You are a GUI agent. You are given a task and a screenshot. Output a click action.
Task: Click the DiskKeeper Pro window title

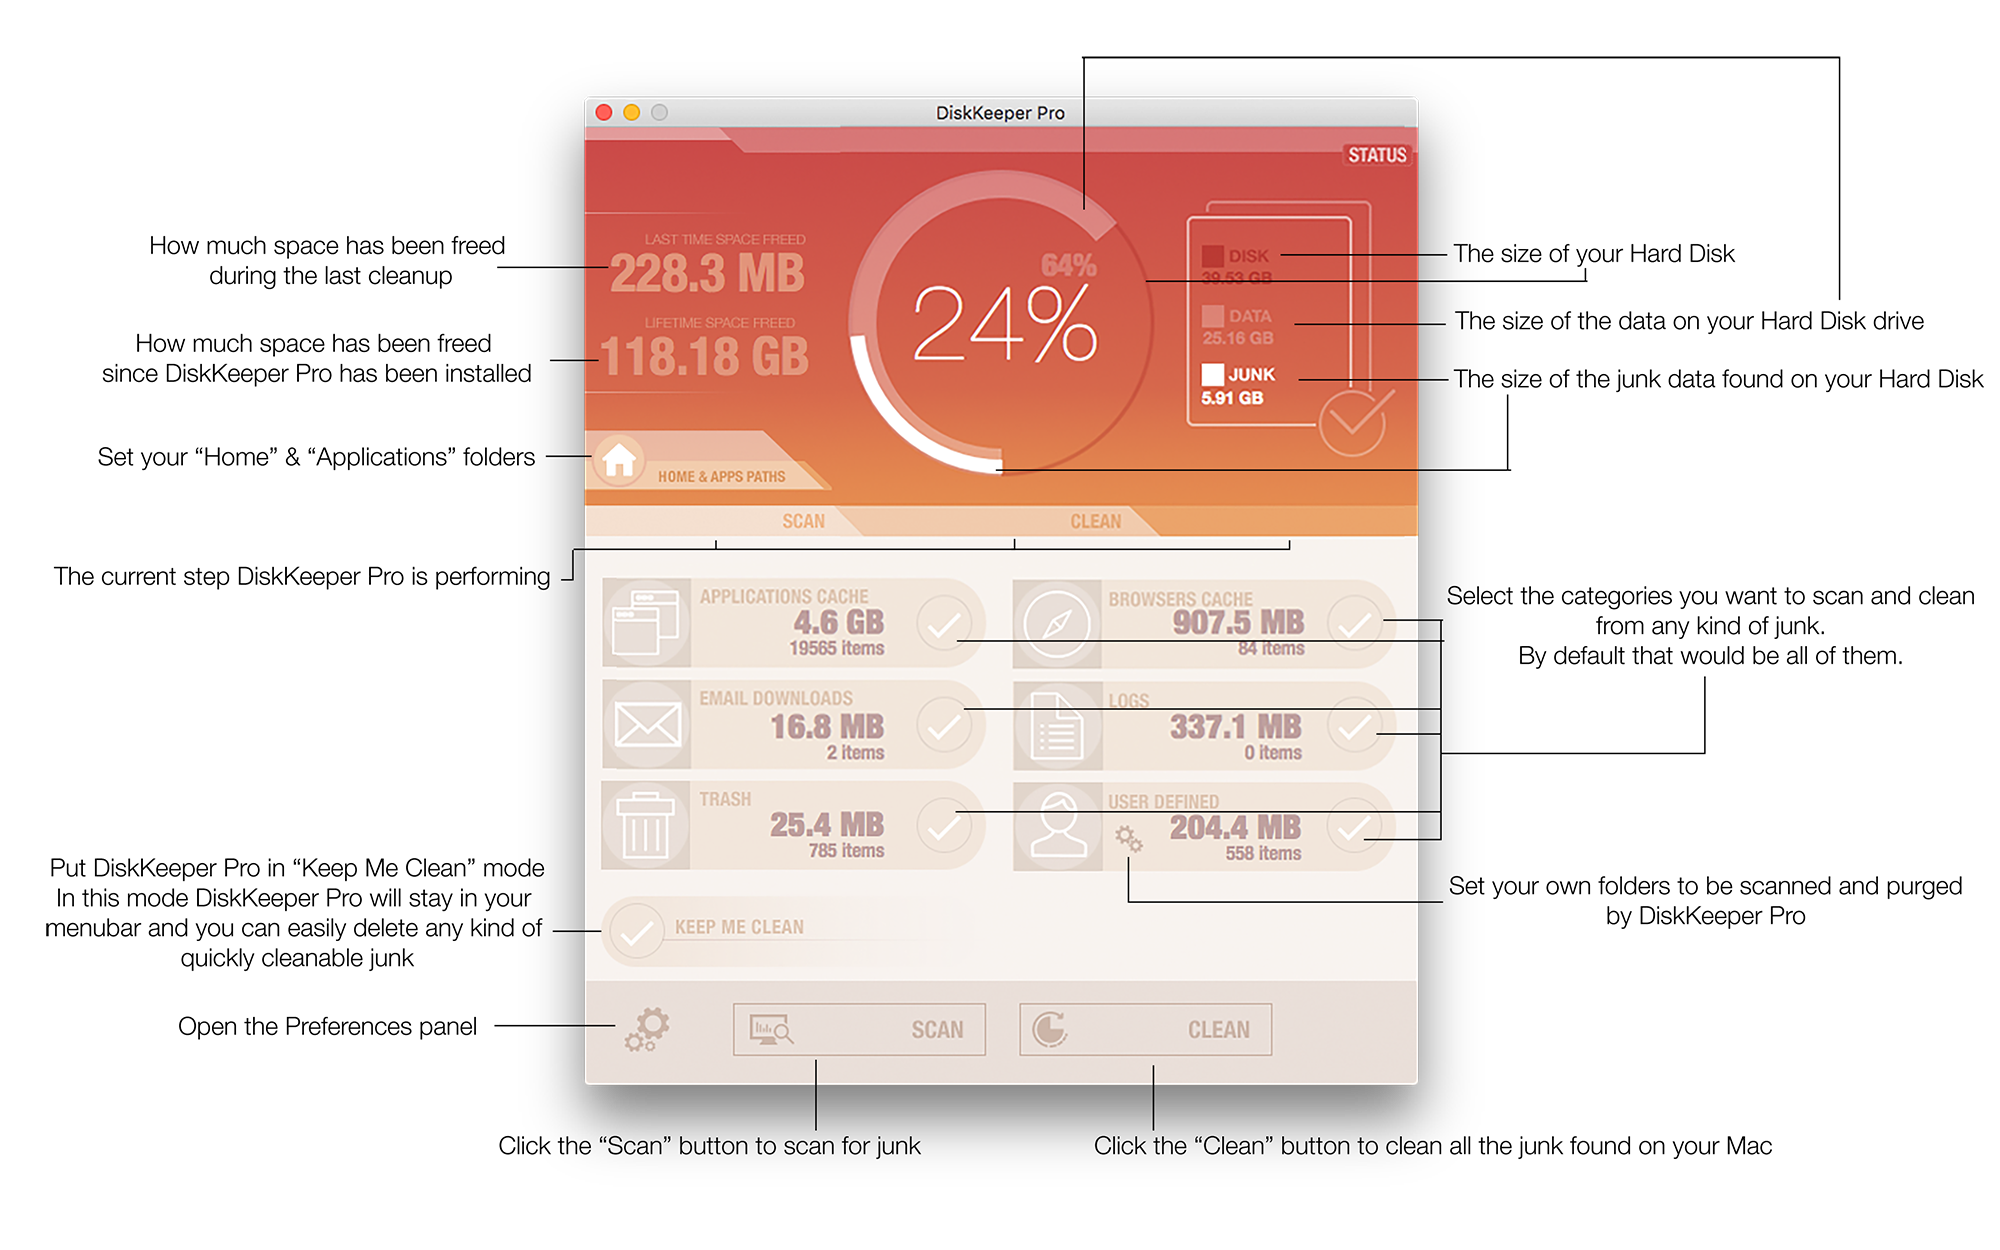1000,113
